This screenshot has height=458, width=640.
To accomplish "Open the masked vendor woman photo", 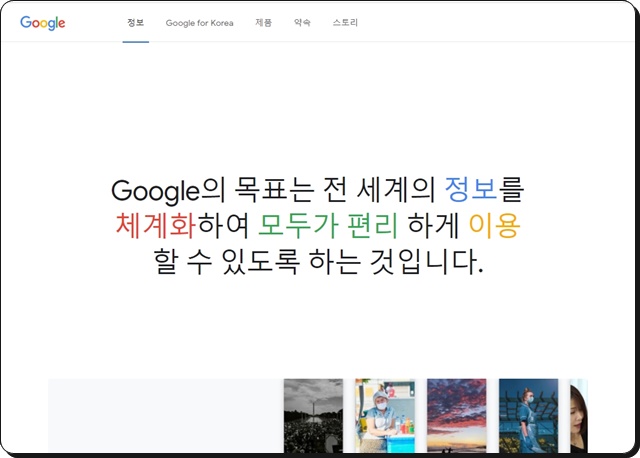I will 385,416.
